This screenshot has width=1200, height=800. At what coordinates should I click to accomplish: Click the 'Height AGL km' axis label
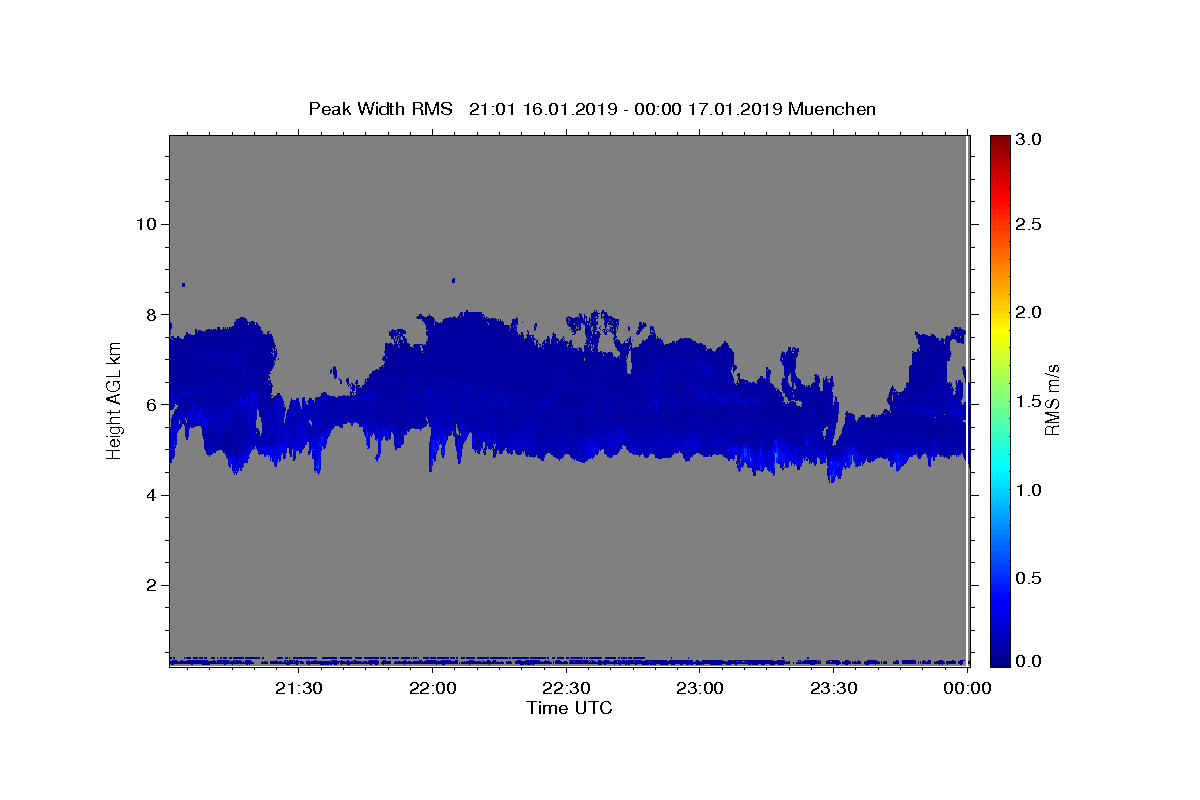pos(115,401)
